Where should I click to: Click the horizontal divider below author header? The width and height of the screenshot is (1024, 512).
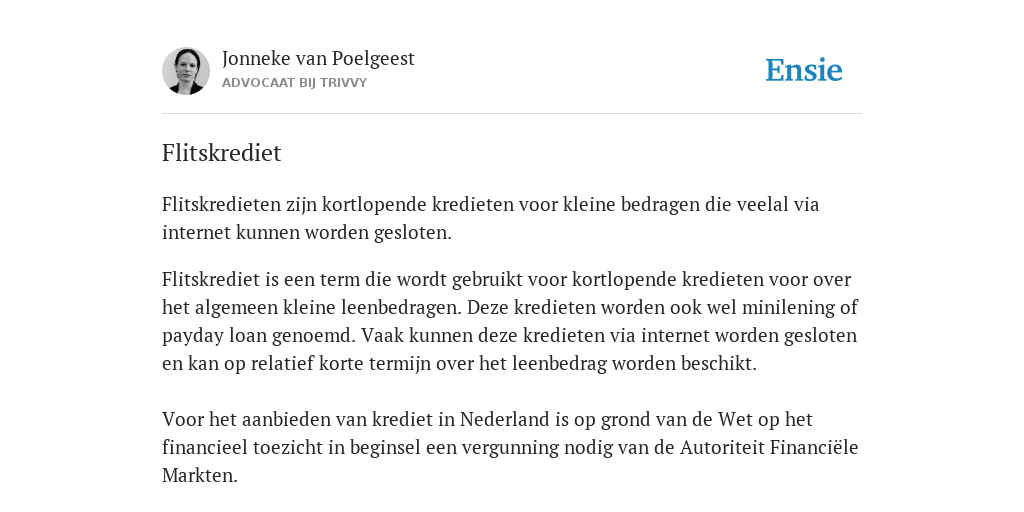pos(512,114)
